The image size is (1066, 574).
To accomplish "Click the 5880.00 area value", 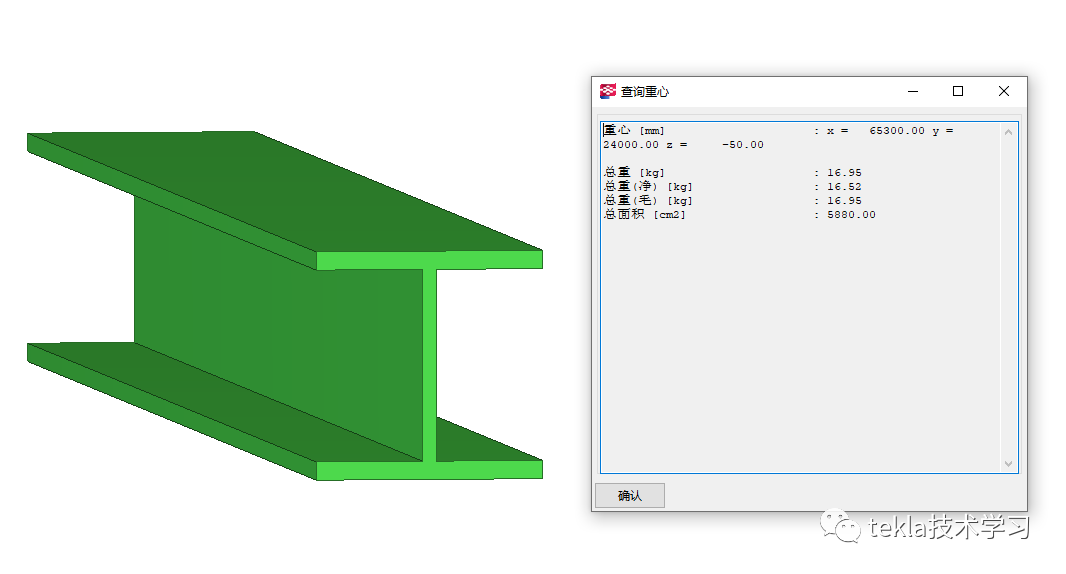I will click(x=850, y=215).
